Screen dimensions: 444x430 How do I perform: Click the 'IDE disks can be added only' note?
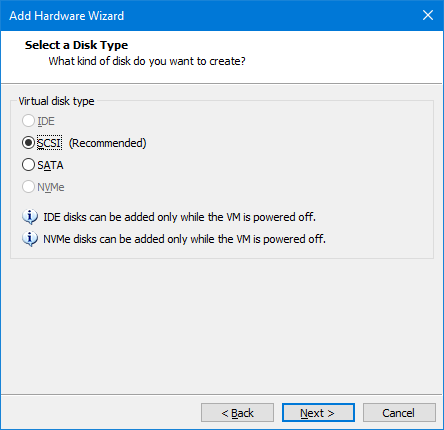pos(179,217)
